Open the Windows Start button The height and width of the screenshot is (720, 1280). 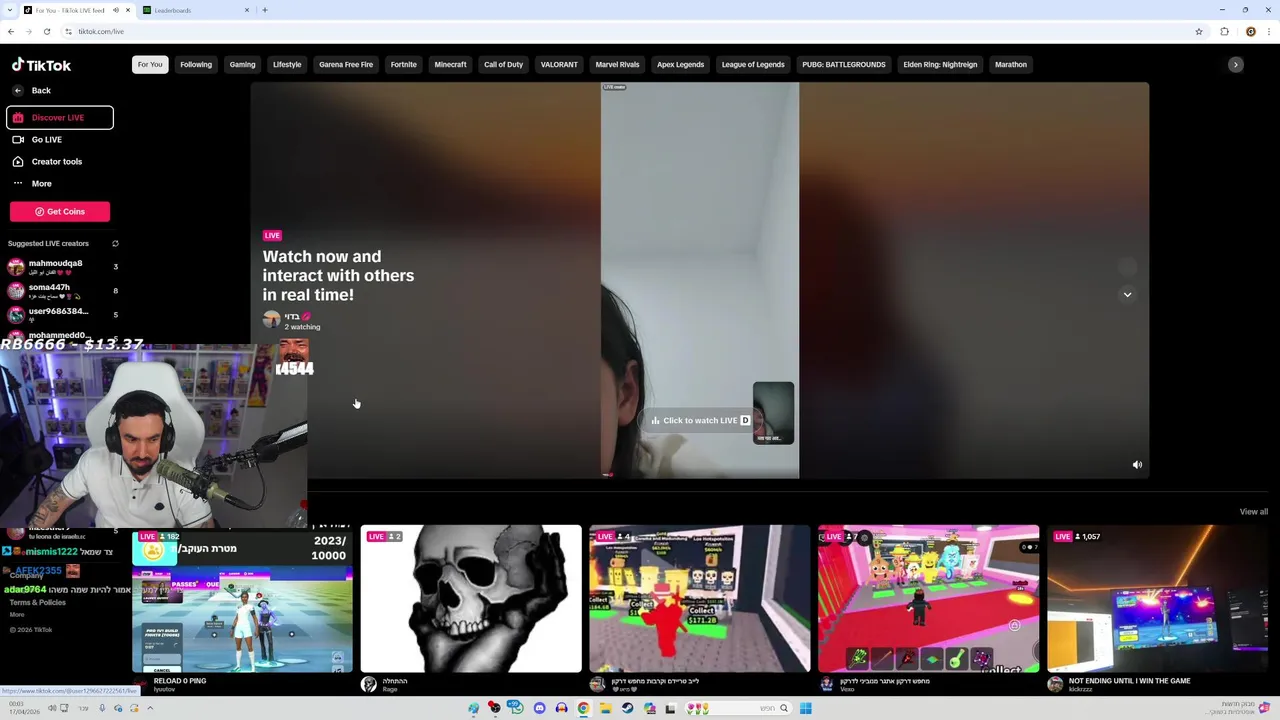click(805, 709)
